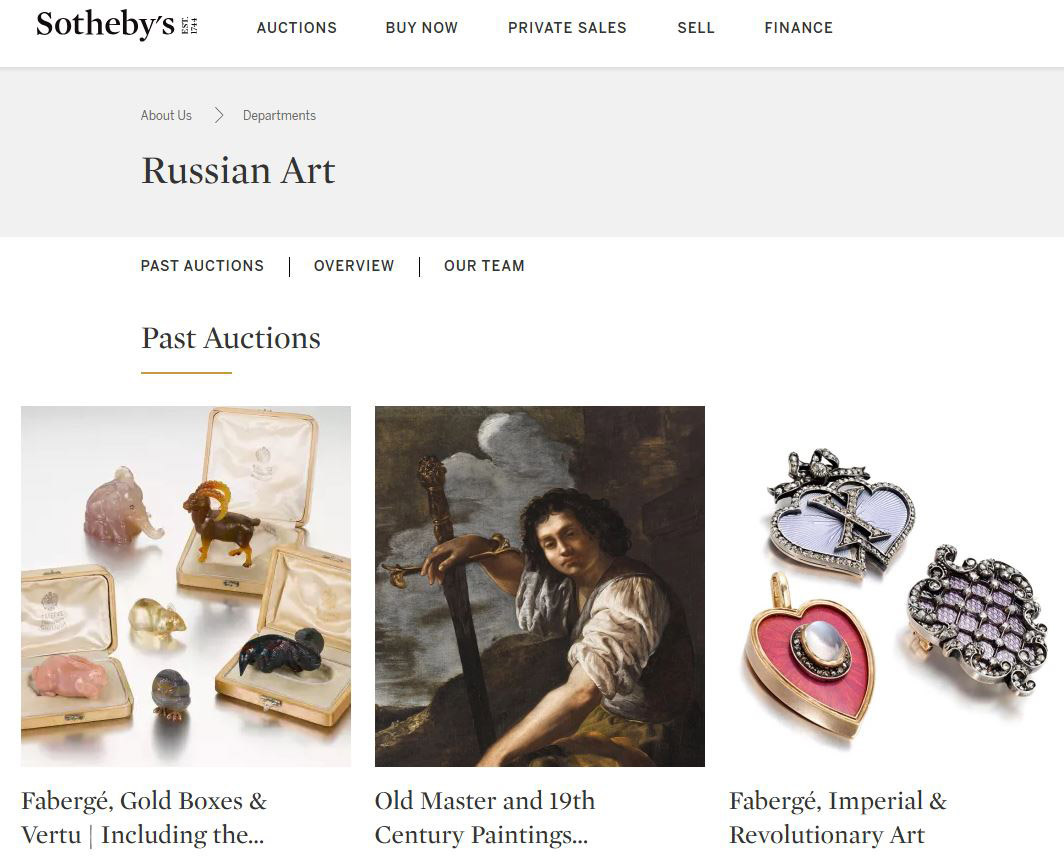This screenshot has width=1064, height=861.
Task: Open the AUCTIONS menu
Action: pos(296,28)
